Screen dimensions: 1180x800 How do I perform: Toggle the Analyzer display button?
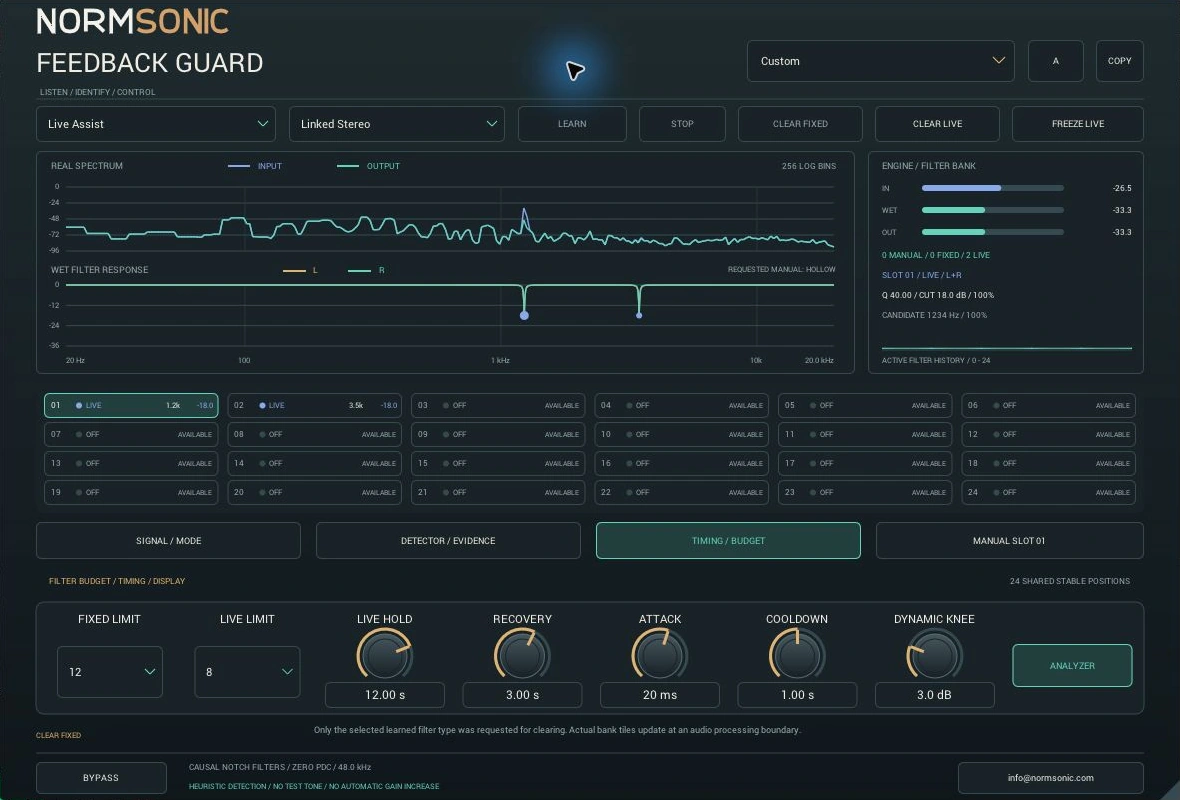pos(1072,665)
